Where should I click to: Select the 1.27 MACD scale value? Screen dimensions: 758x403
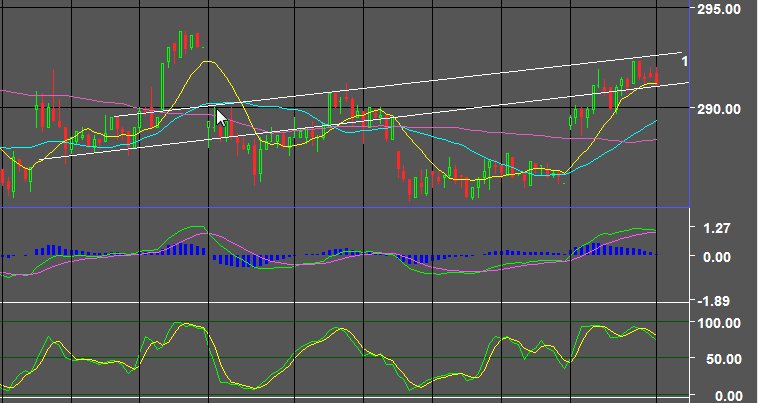point(717,228)
